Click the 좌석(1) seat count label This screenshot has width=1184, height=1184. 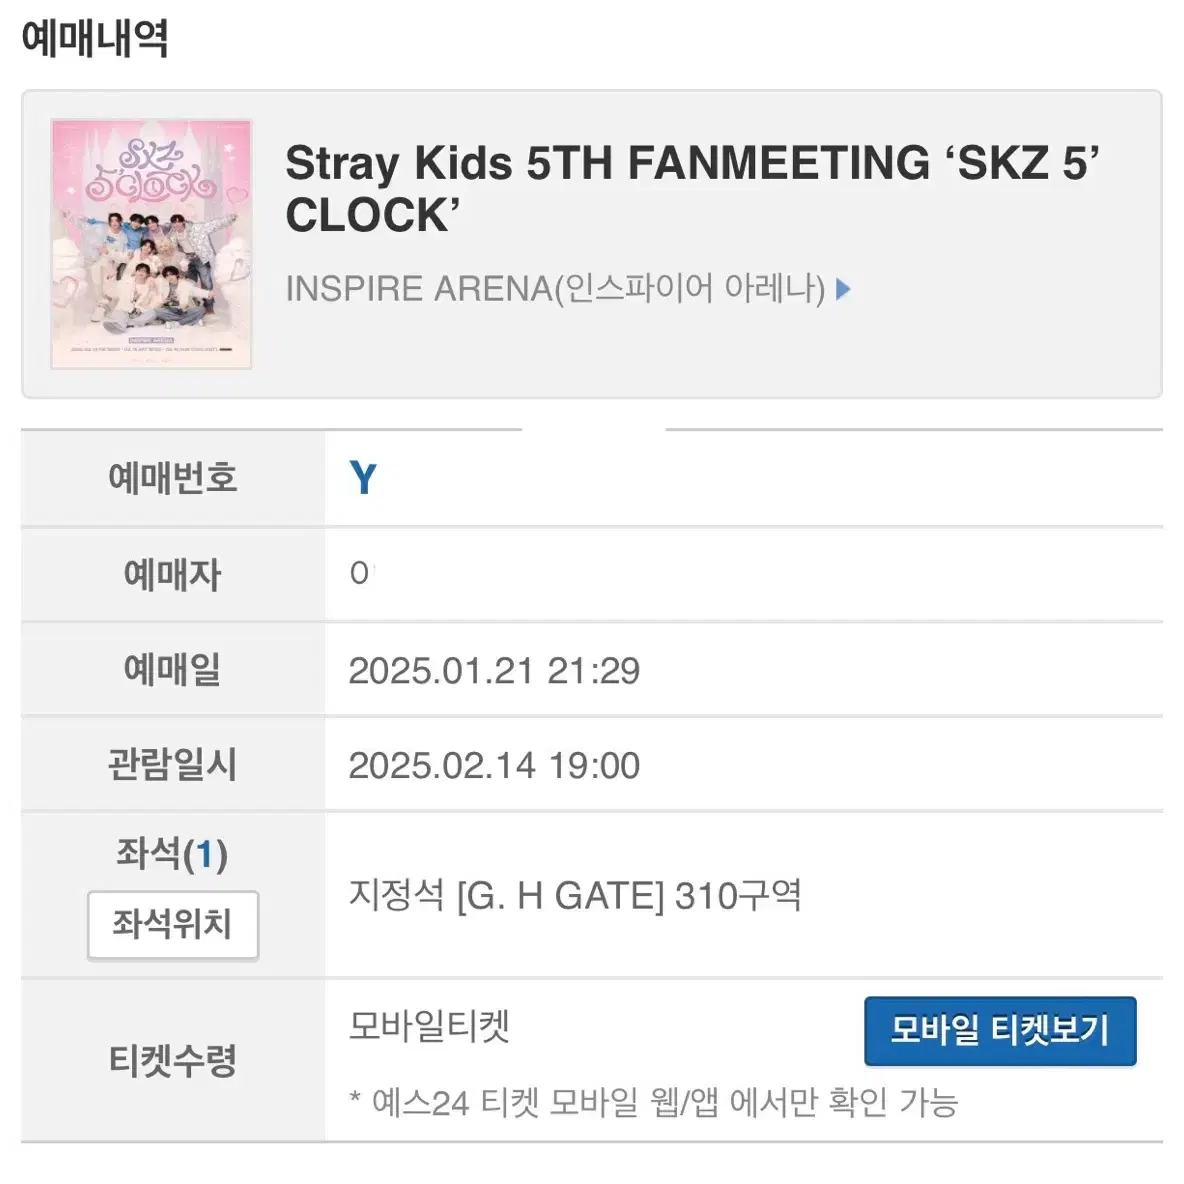tap(173, 854)
